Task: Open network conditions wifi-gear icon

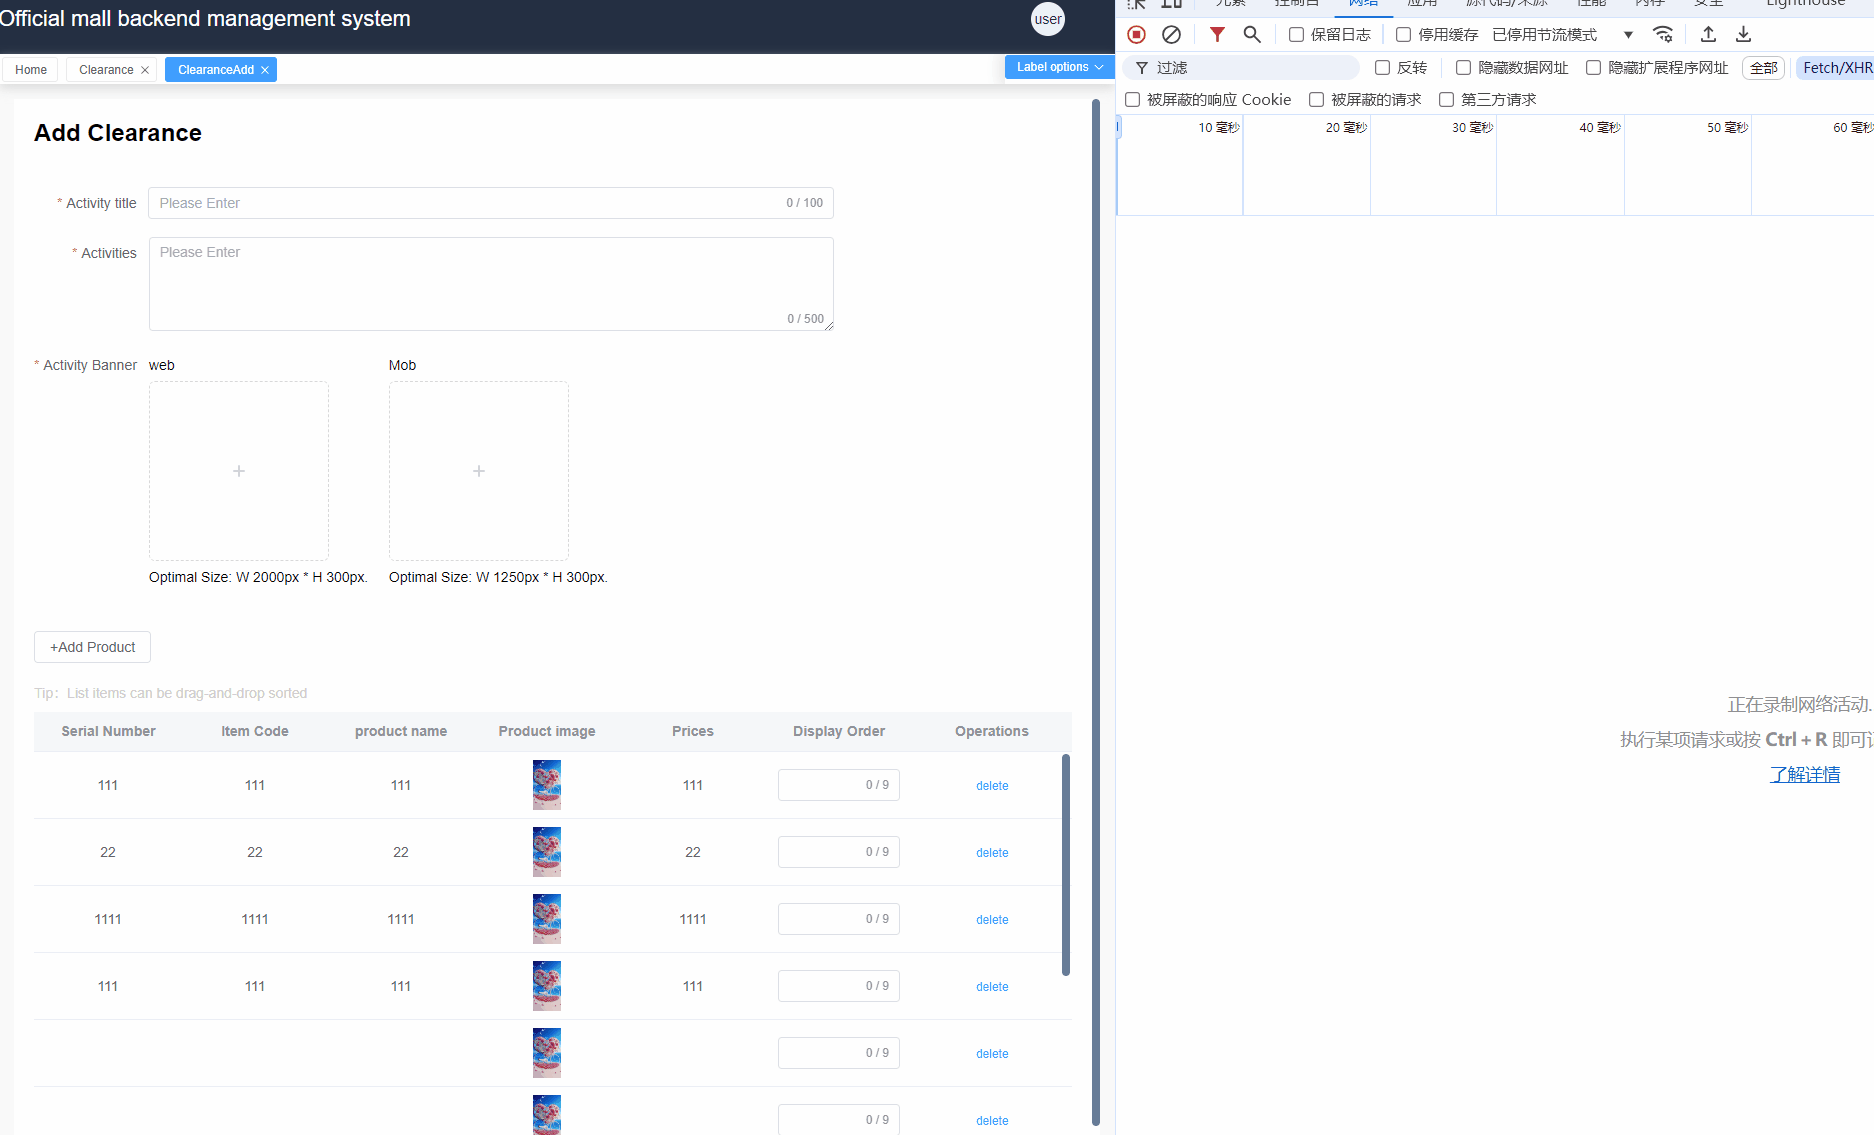Action: (x=1663, y=35)
